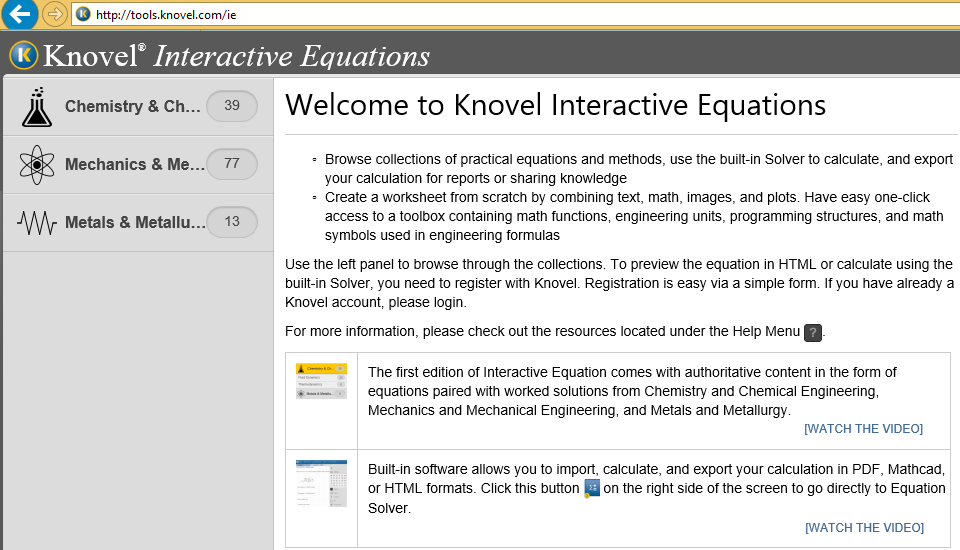Click the waveform icon for Metals

tap(37, 223)
